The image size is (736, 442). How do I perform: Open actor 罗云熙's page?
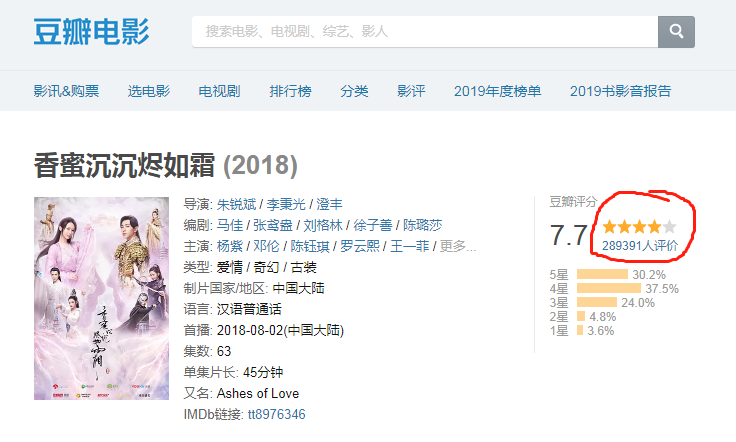coord(360,246)
